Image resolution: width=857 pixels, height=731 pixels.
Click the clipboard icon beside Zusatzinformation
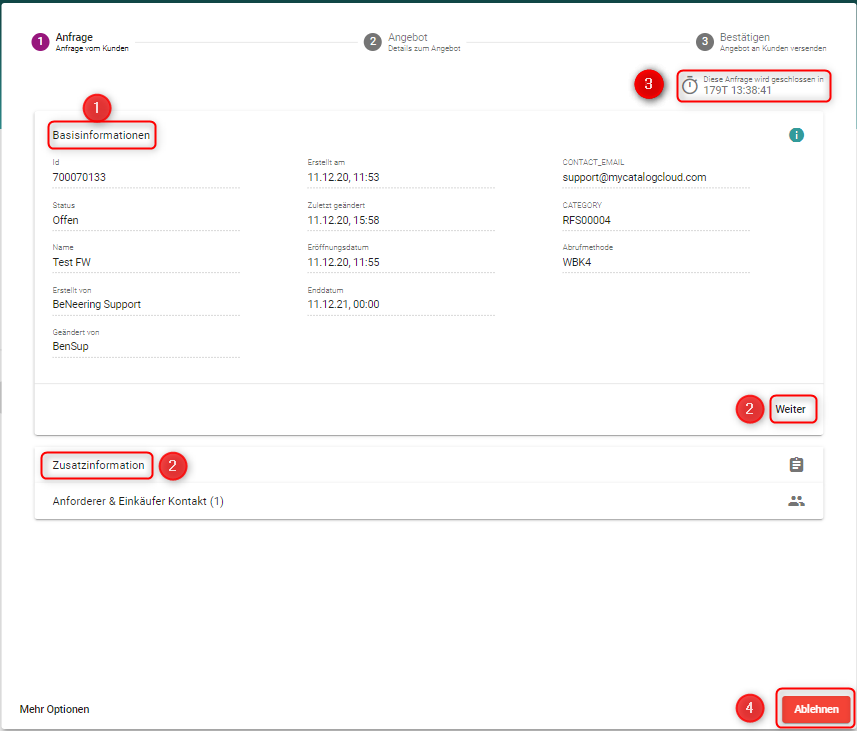(x=796, y=465)
